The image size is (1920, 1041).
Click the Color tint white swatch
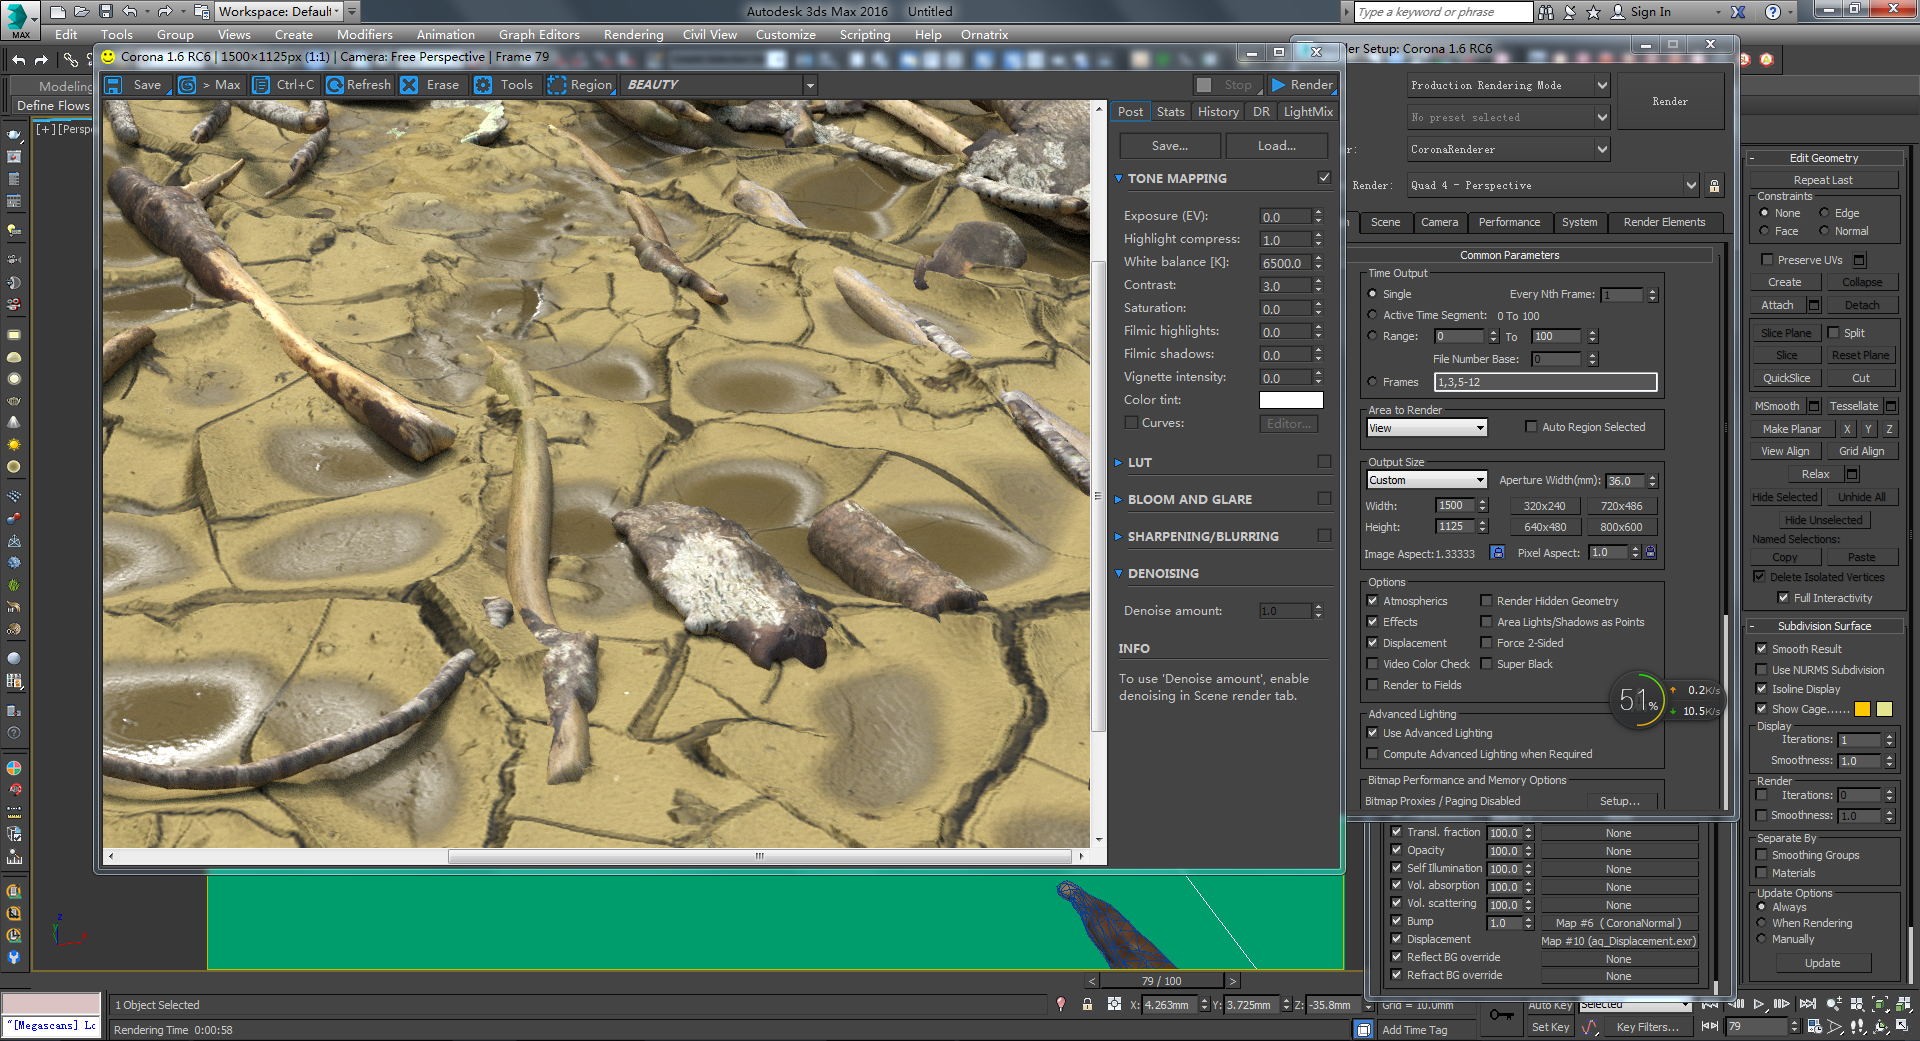(1290, 400)
